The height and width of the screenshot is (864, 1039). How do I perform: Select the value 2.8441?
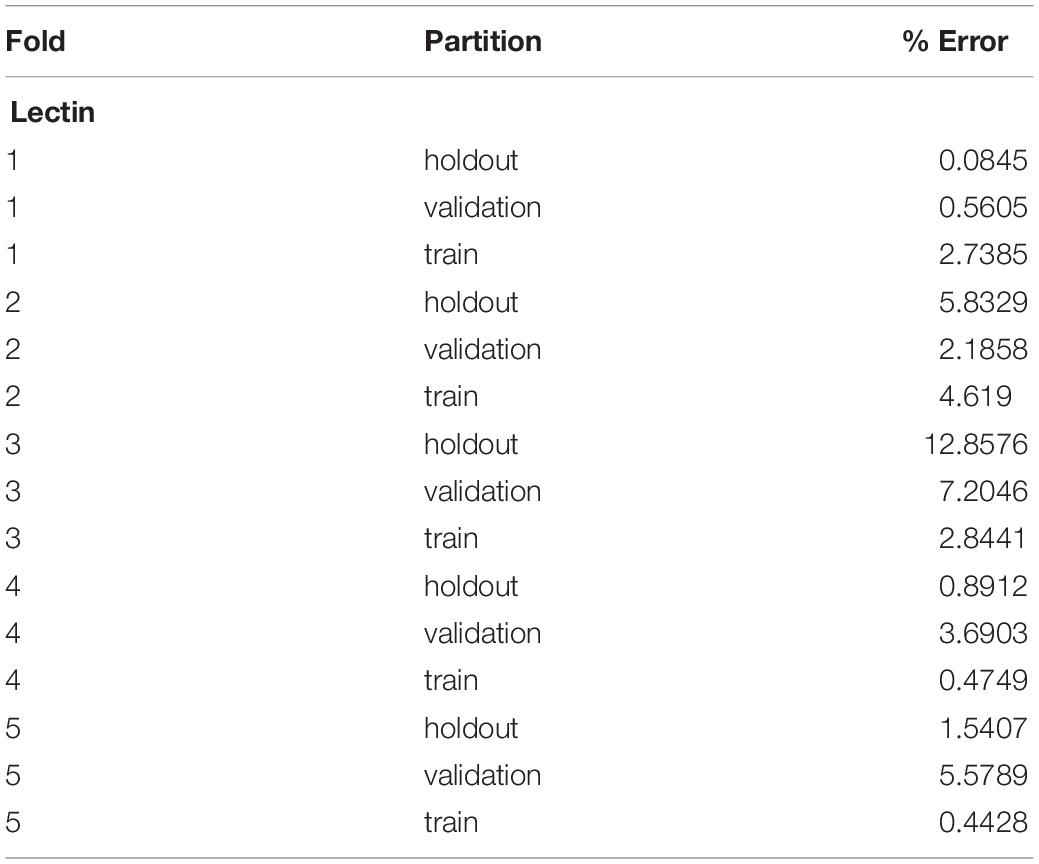(983, 538)
